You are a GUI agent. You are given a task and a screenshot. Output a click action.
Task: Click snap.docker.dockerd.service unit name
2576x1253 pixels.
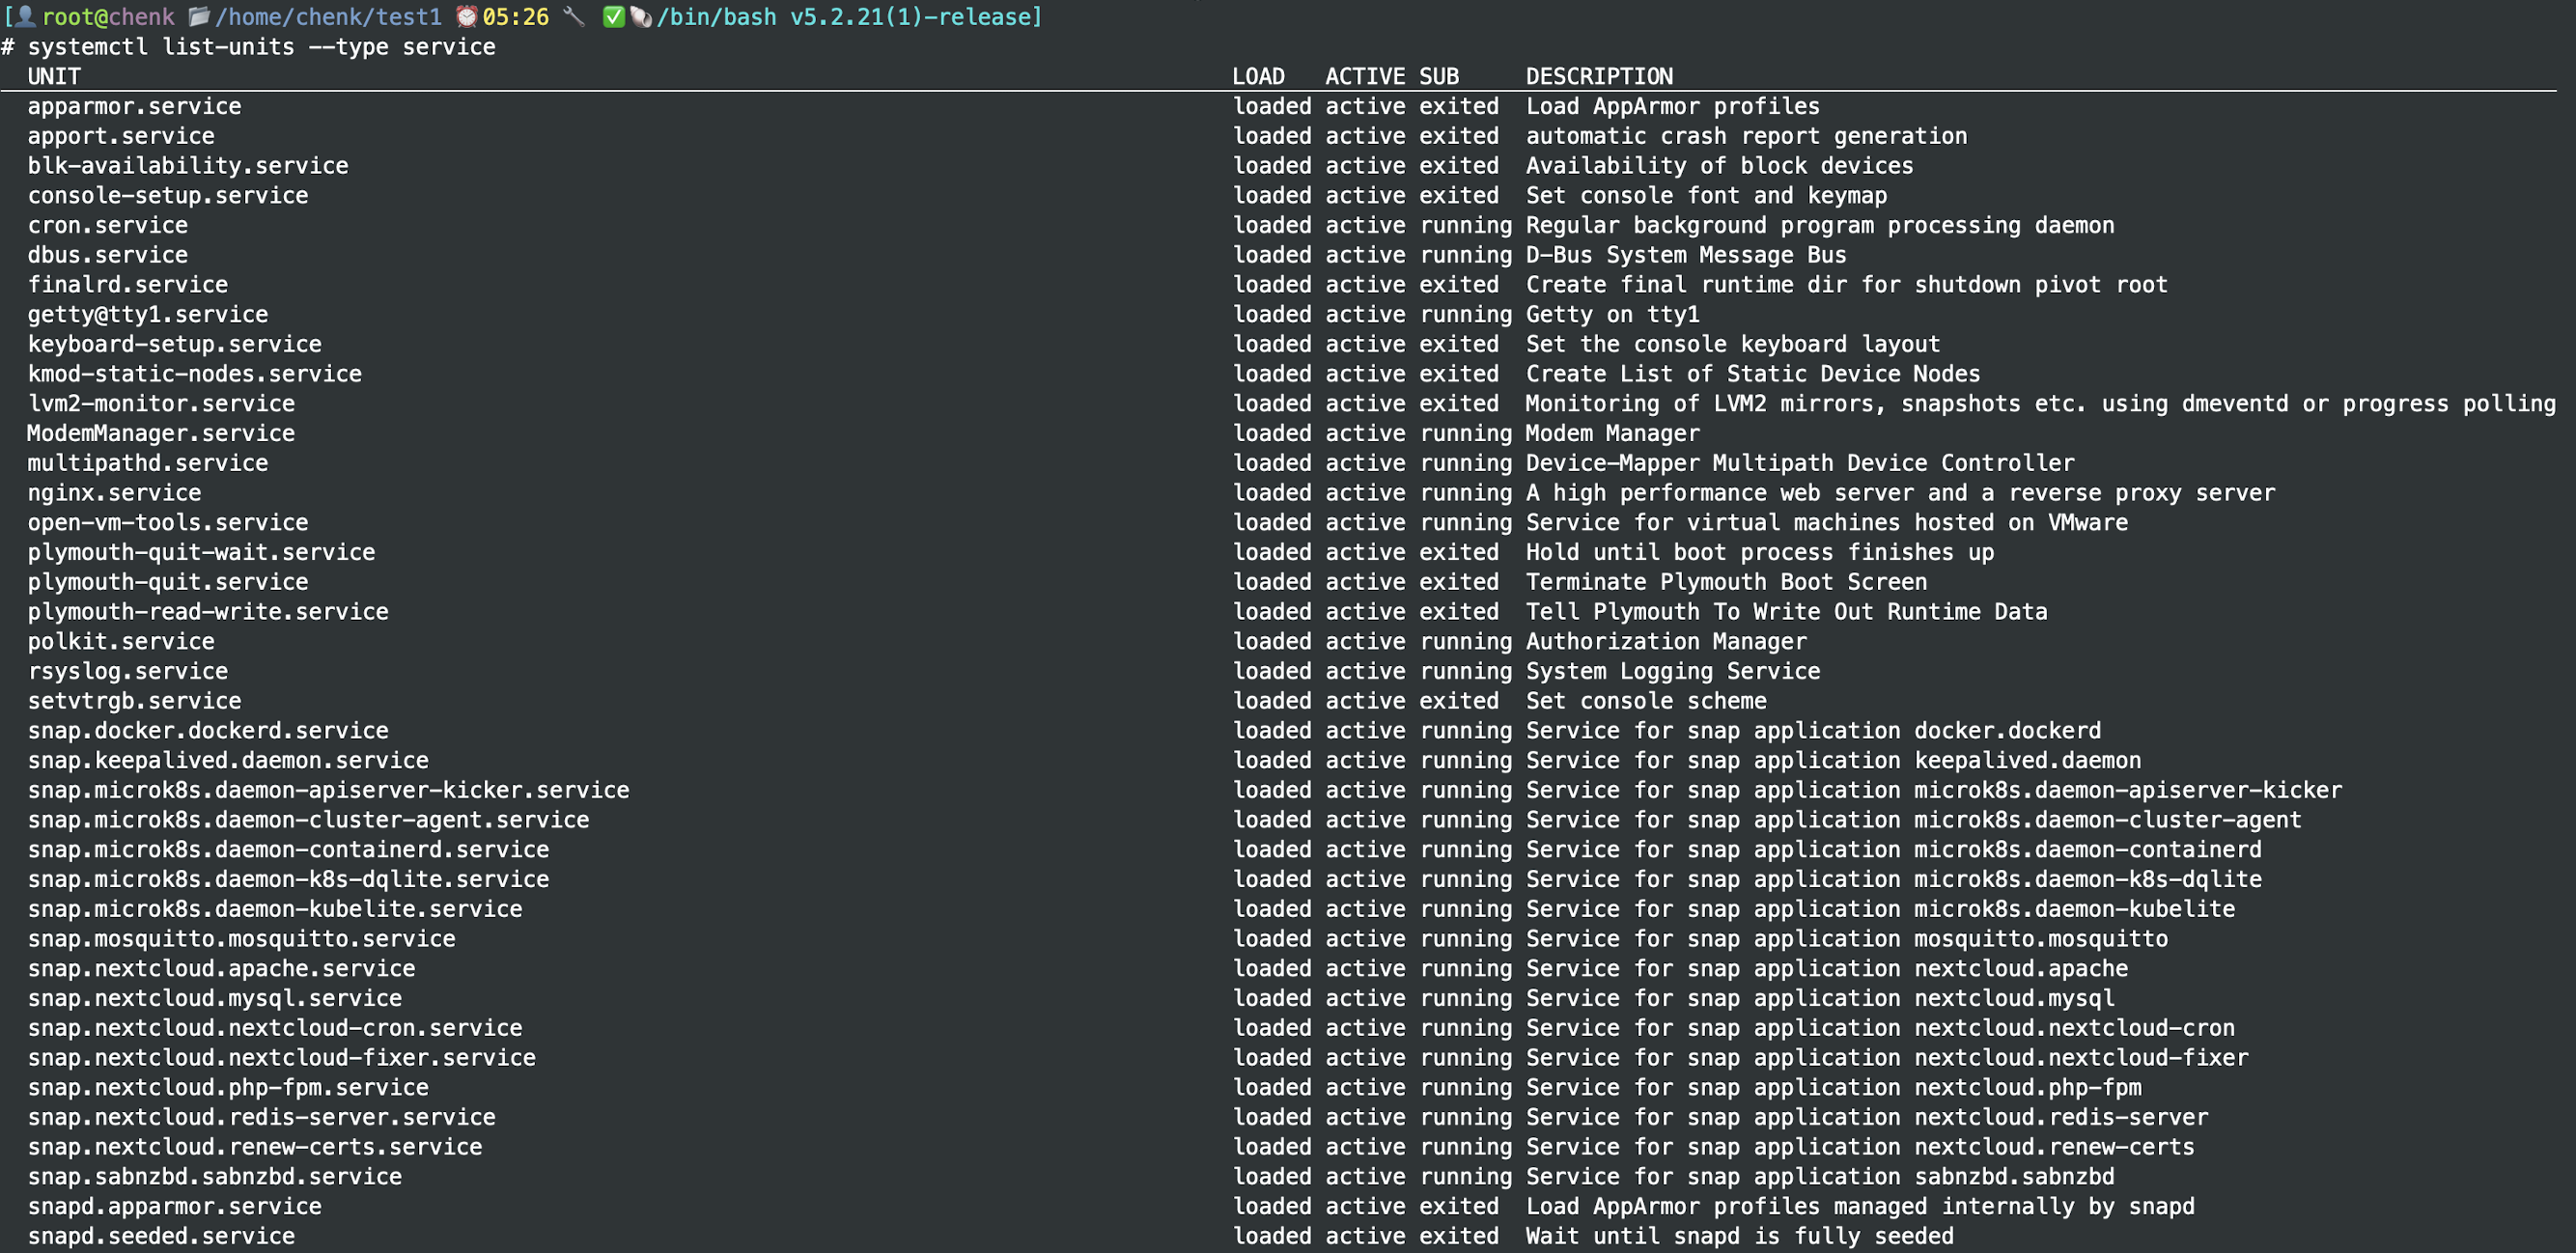click(x=208, y=730)
